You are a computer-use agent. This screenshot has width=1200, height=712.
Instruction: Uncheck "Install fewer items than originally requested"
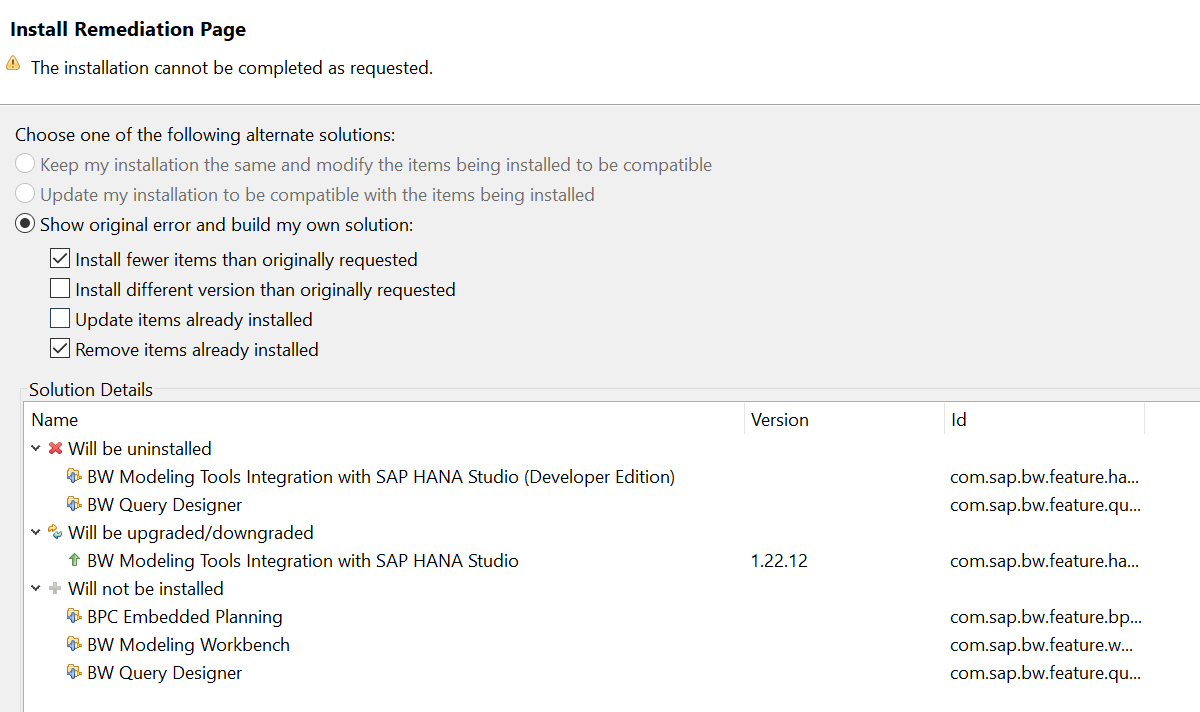pyautogui.click(x=59, y=258)
